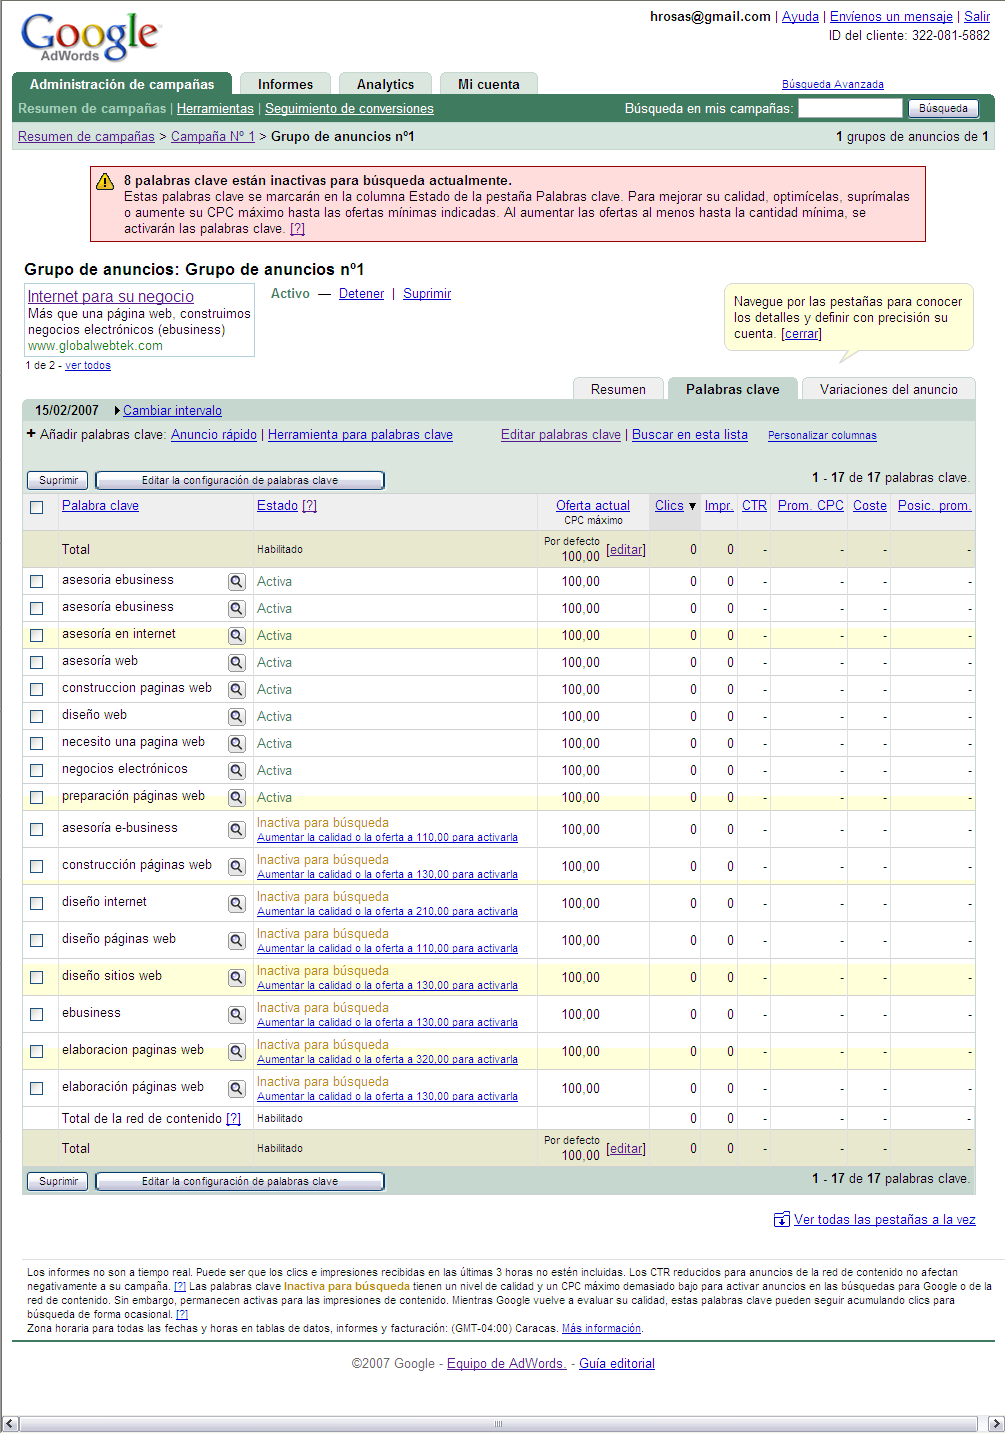Open "Personalizar columnas" options
The image size is (1005, 1433).
point(822,435)
